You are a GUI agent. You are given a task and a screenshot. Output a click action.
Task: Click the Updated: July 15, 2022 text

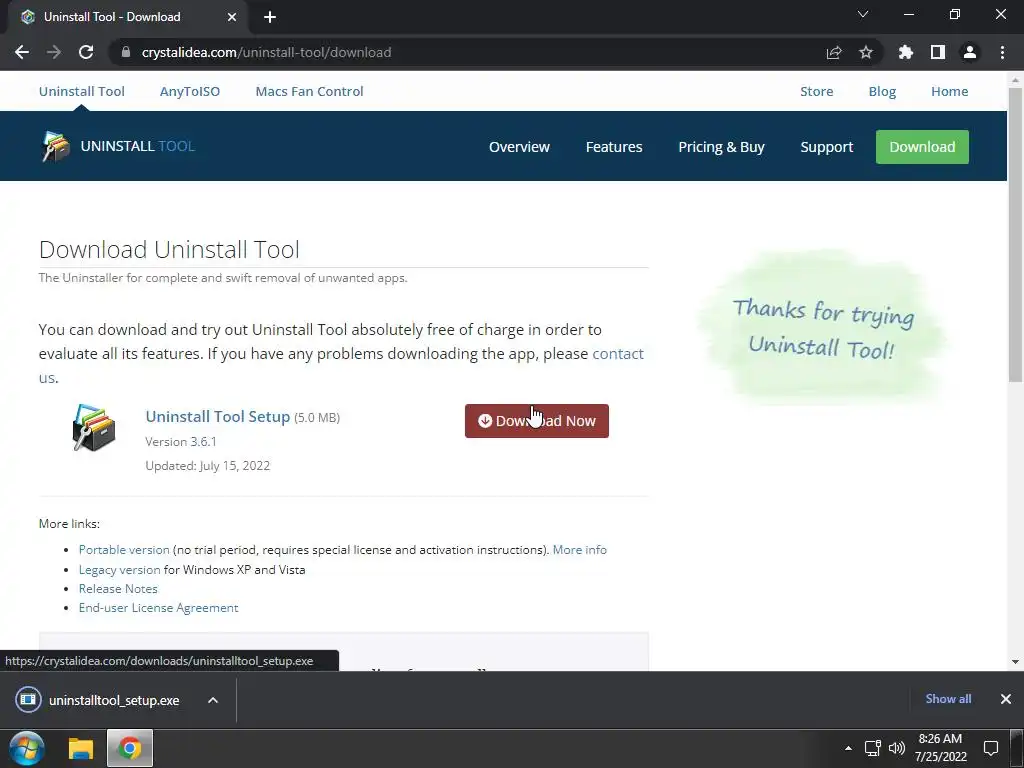click(208, 466)
